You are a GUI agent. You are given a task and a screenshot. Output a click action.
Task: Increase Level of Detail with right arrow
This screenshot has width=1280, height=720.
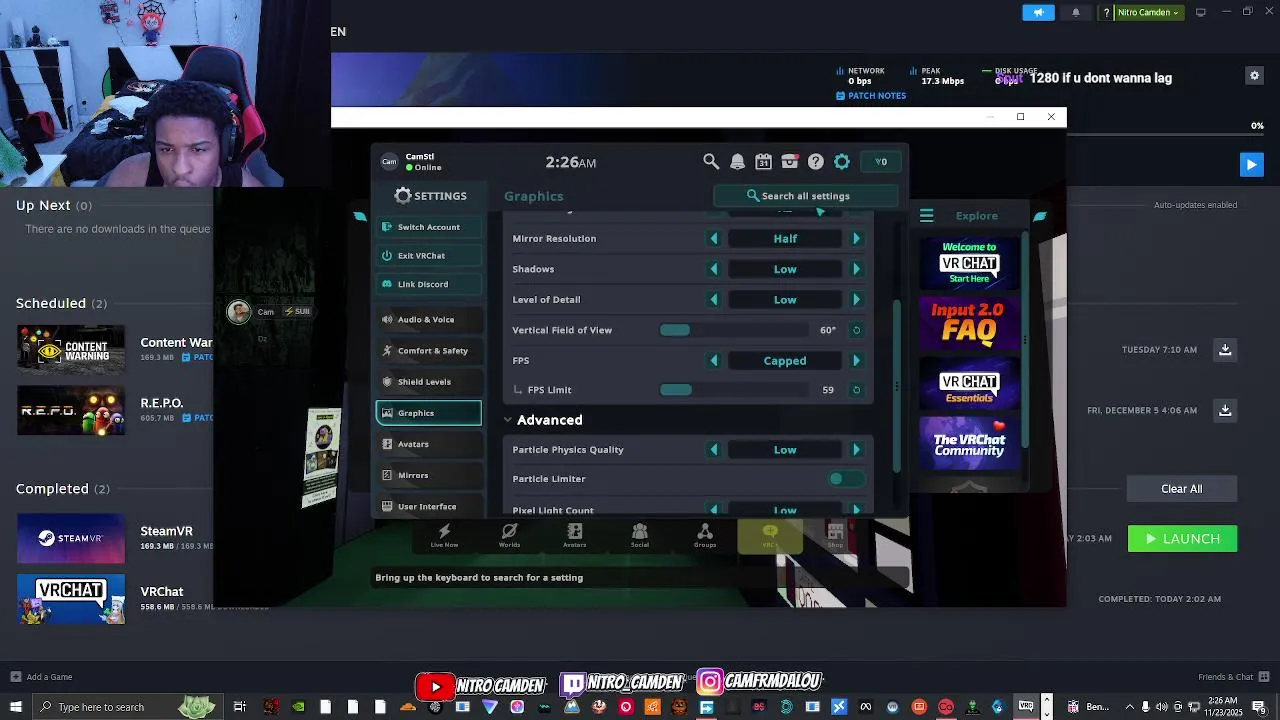pyautogui.click(x=856, y=300)
